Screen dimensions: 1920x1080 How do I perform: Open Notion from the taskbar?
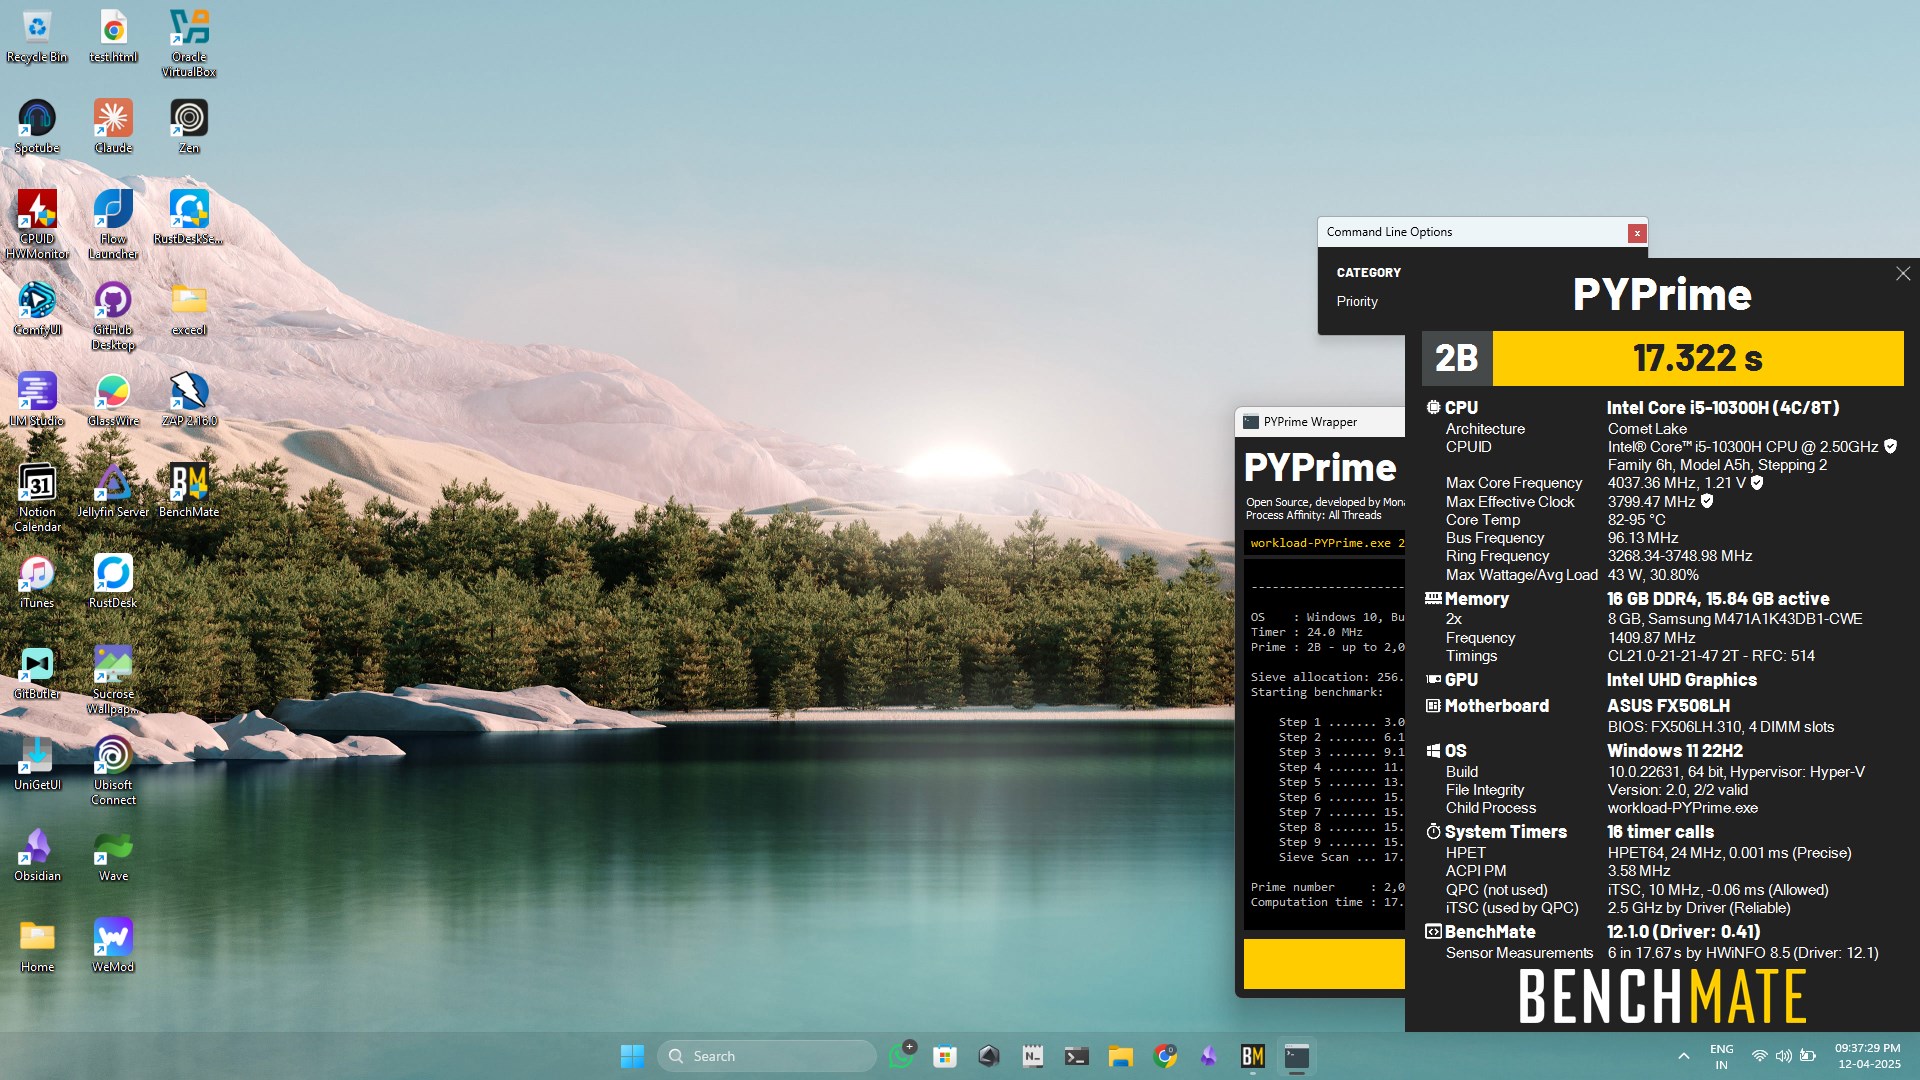click(x=1033, y=1056)
